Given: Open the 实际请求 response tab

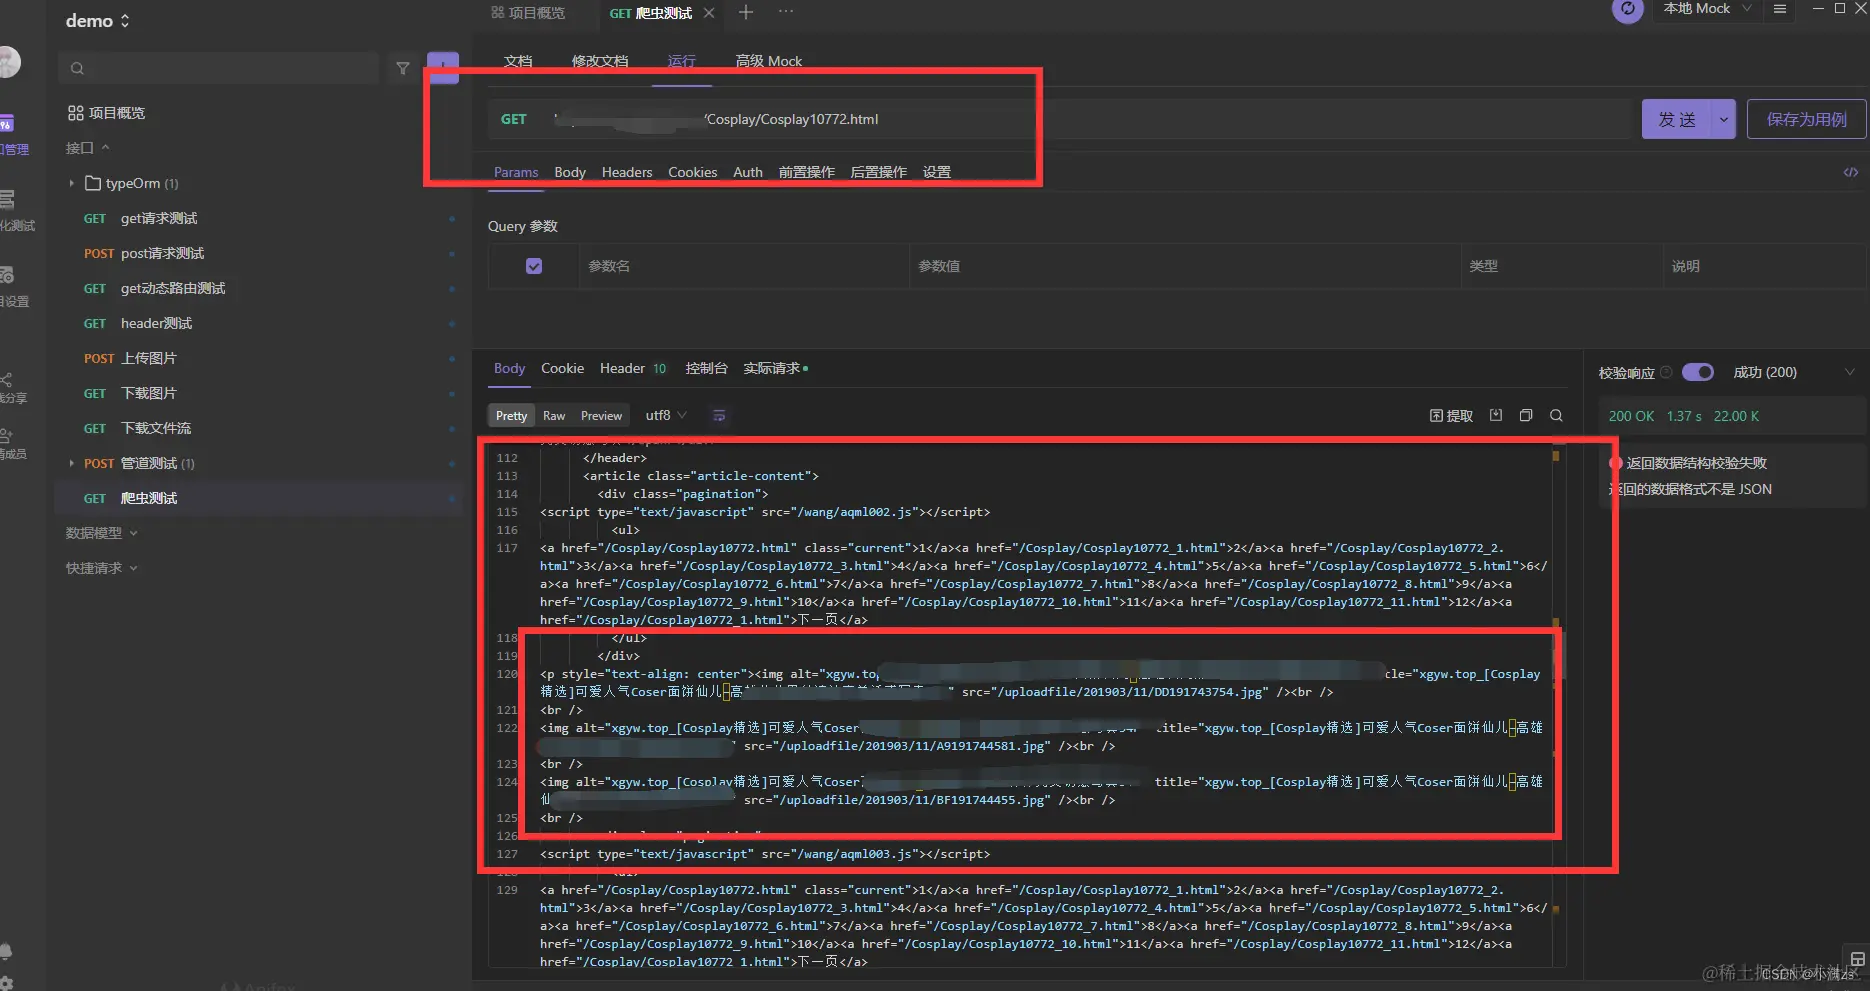Looking at the screenshot, I should point(776,368).
